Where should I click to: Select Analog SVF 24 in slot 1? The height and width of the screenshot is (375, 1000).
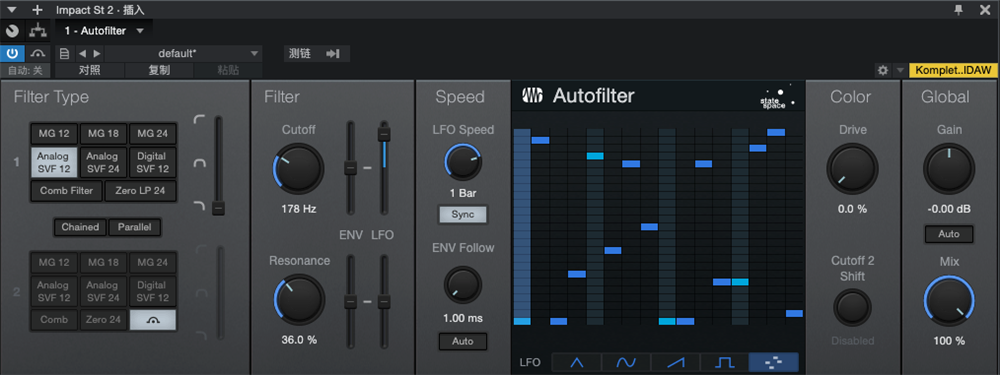click(103, 162)
